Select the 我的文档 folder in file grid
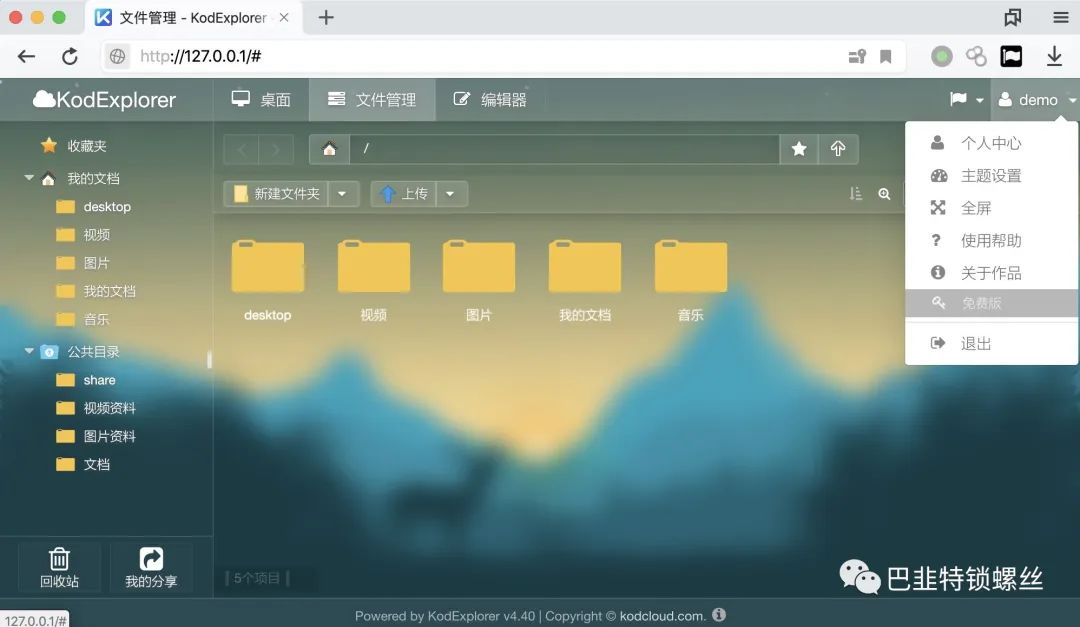The width and height of the screenshot is (1080, 627). 585,281
